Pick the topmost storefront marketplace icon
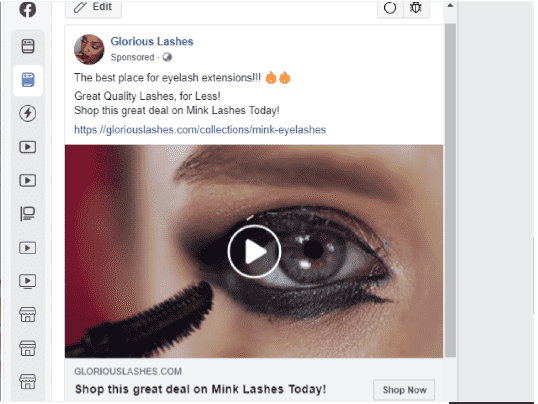The height and width of the screenshot is (404, 538). [x=28, y=314]
